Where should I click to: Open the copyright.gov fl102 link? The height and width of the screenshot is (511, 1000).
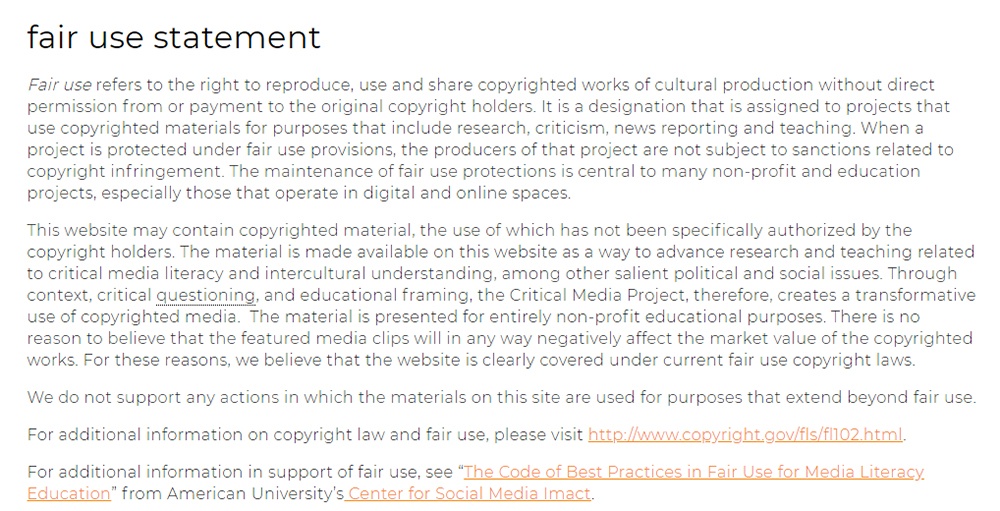pos(745,434)
